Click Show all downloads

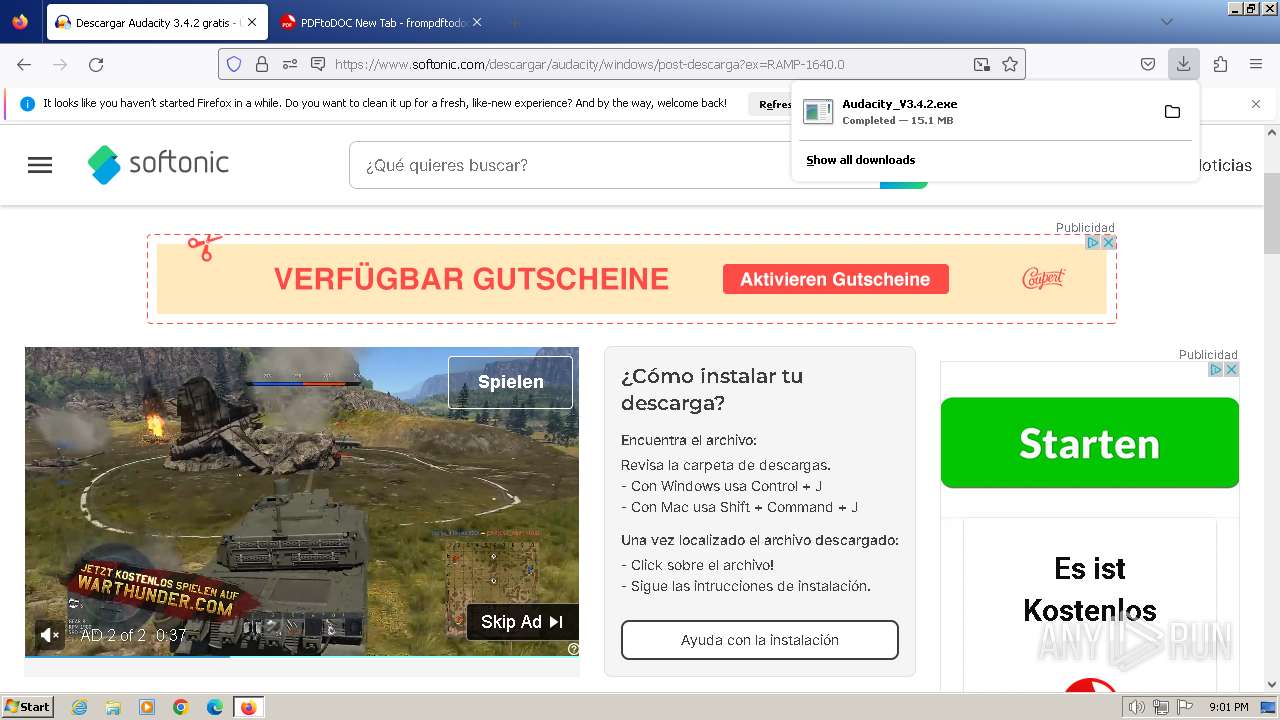click(x=861, y=160)
